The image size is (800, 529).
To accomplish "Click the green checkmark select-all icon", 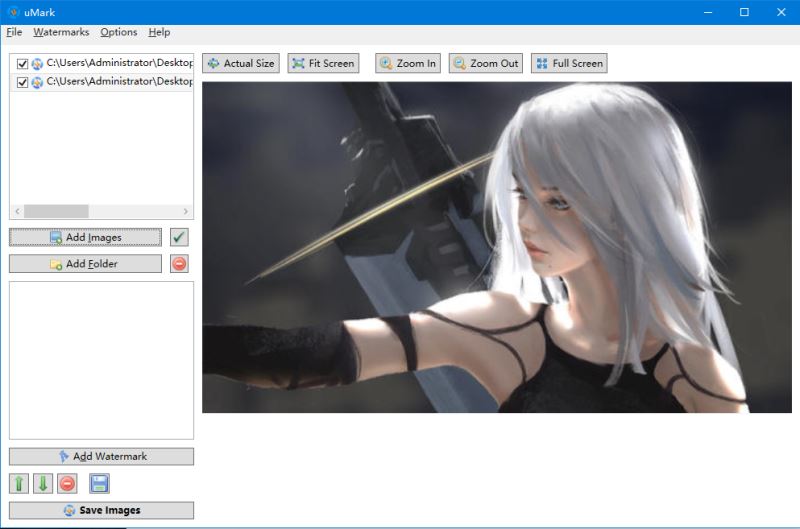I will 179,237.
